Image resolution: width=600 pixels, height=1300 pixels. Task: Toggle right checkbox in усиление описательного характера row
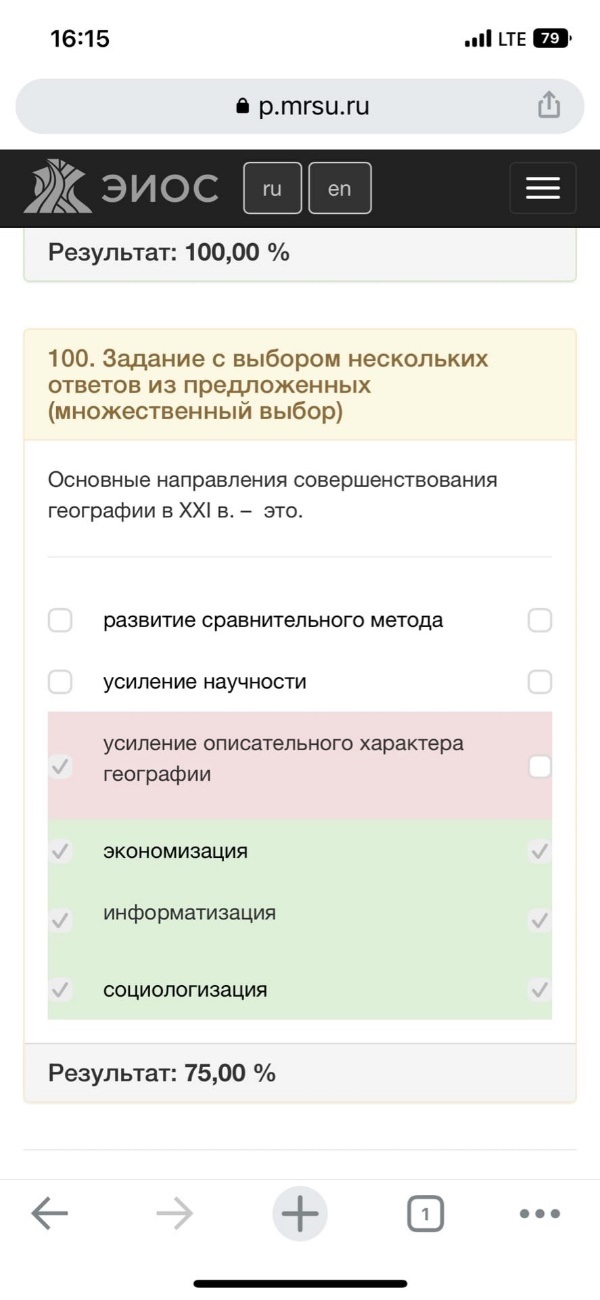tap(540, 767)
